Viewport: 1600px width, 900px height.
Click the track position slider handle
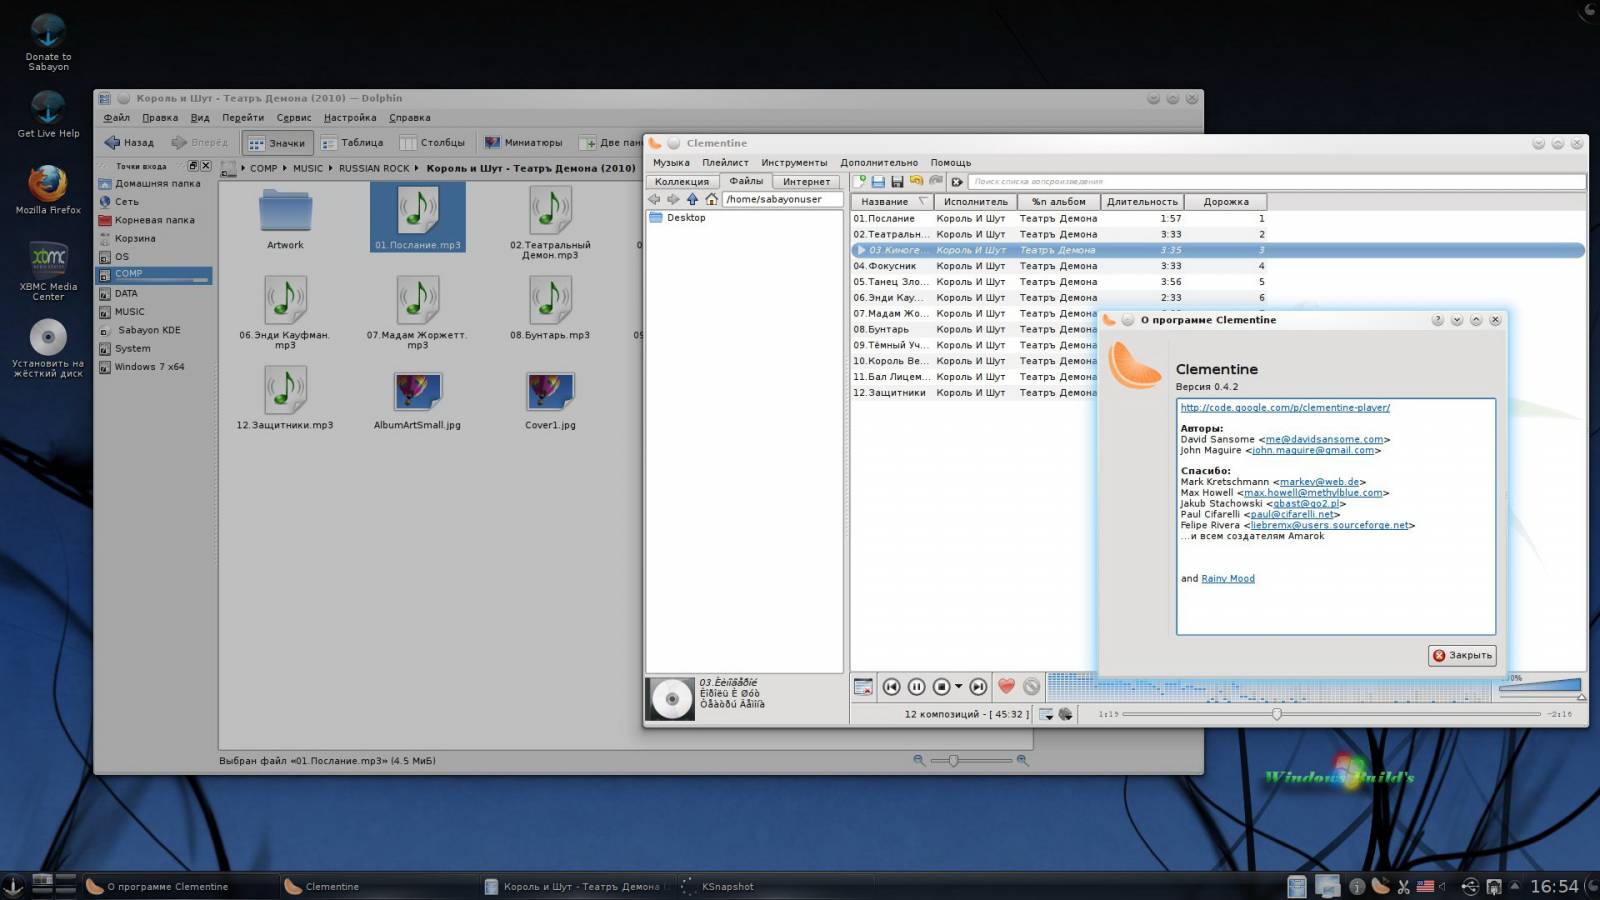[x=1277, y=714]
